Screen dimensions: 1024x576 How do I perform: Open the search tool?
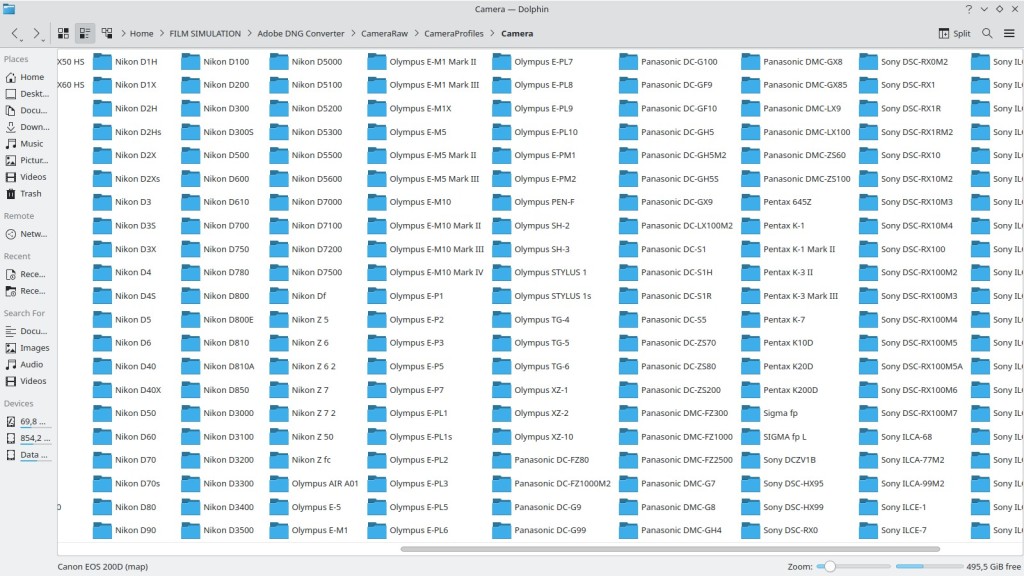point(987,33)
